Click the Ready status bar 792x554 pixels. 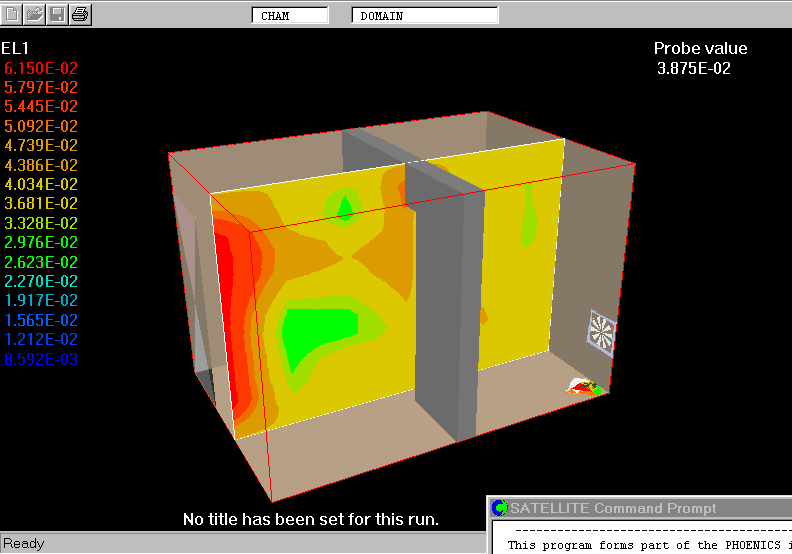click(24, 544)
